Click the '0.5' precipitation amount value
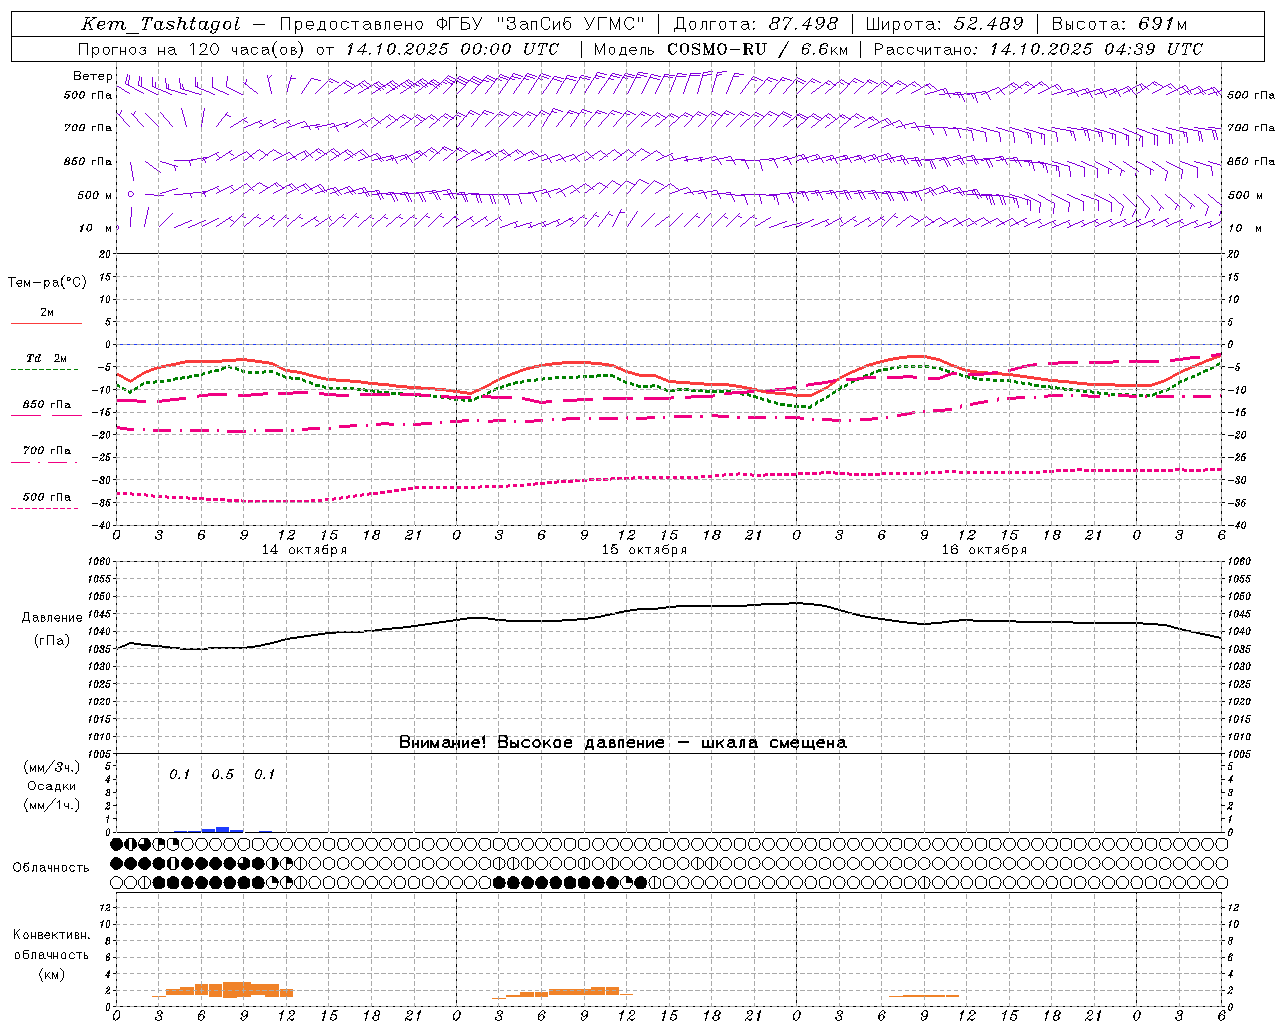1280x1024 pixels. pyautogui.click(x=222, y=775)
